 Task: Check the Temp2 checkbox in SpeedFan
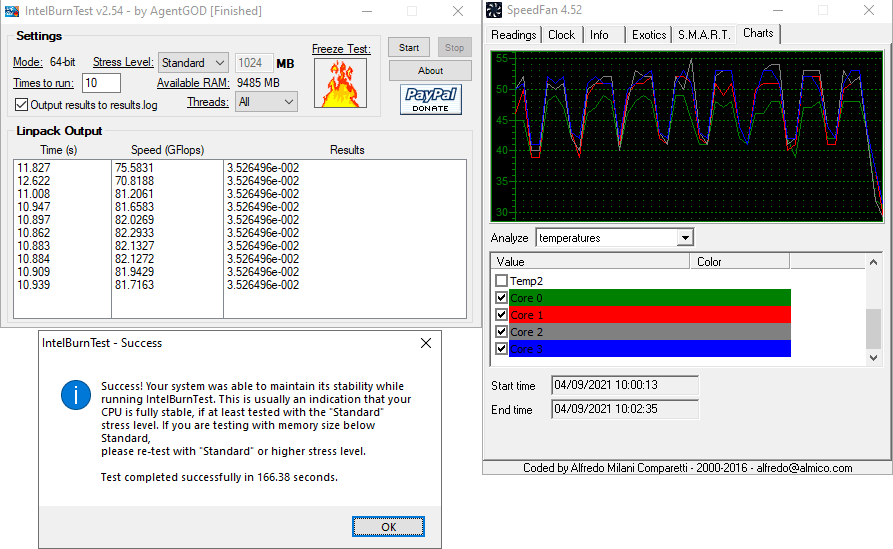501,281
